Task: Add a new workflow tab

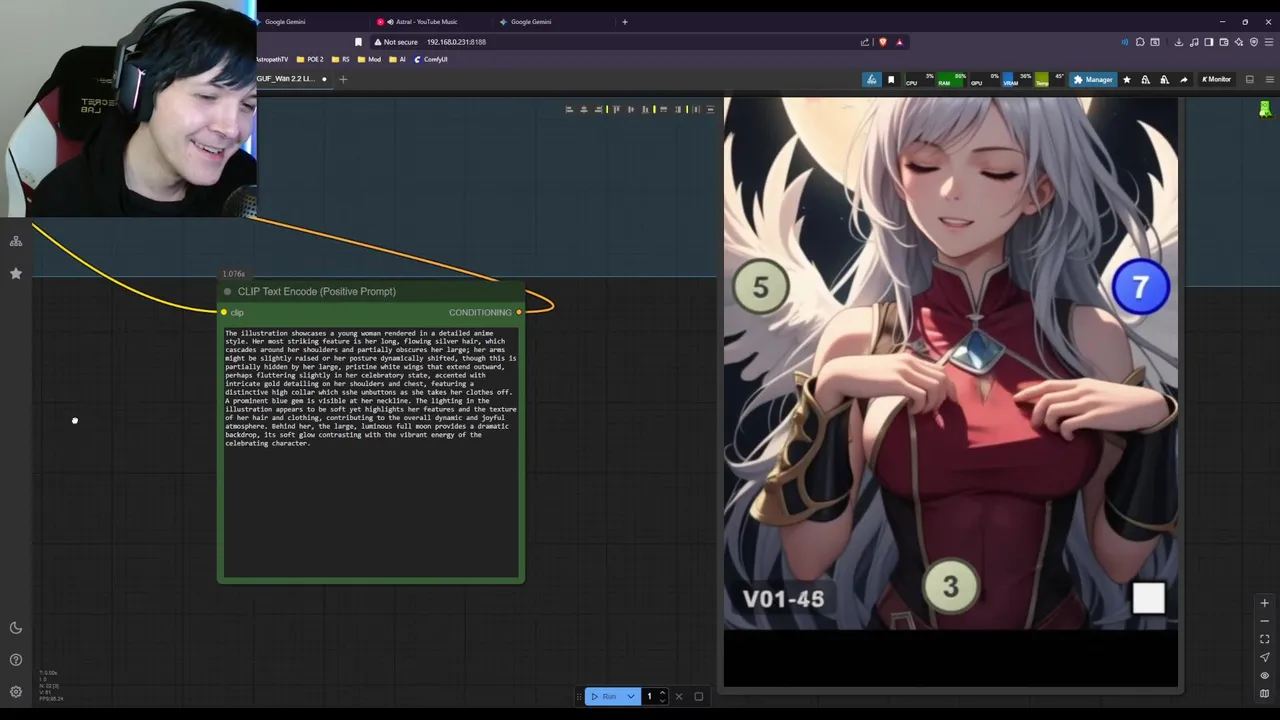Action: point(343,79)
